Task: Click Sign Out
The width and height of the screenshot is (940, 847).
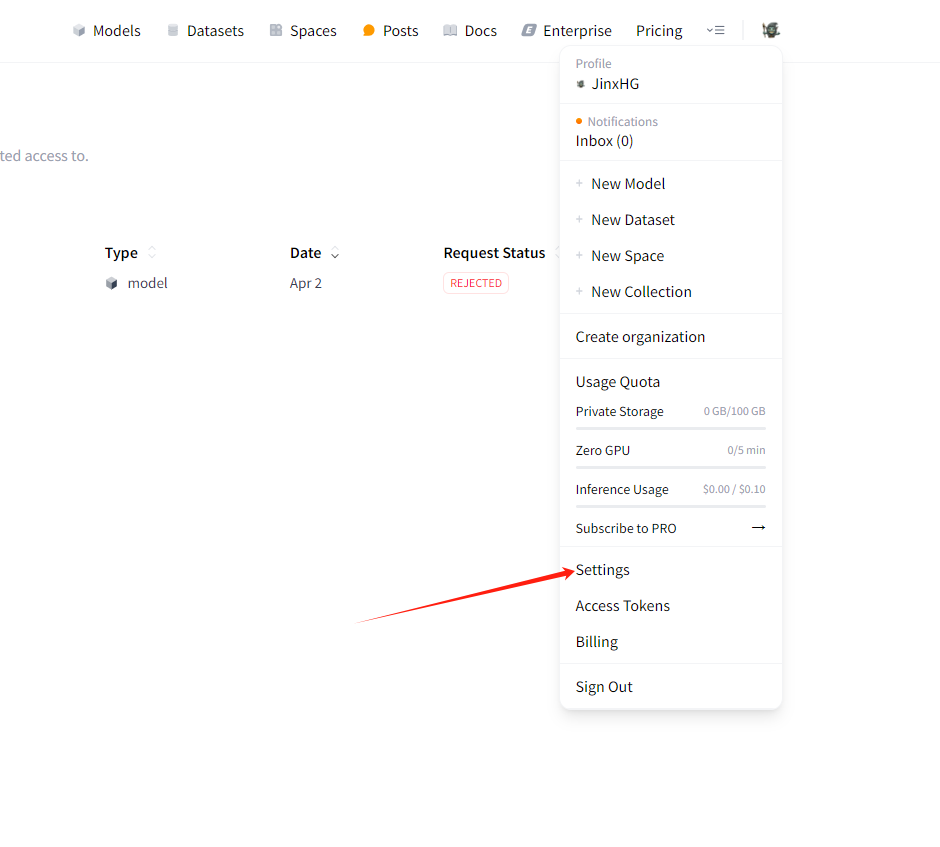Action: 604,687
